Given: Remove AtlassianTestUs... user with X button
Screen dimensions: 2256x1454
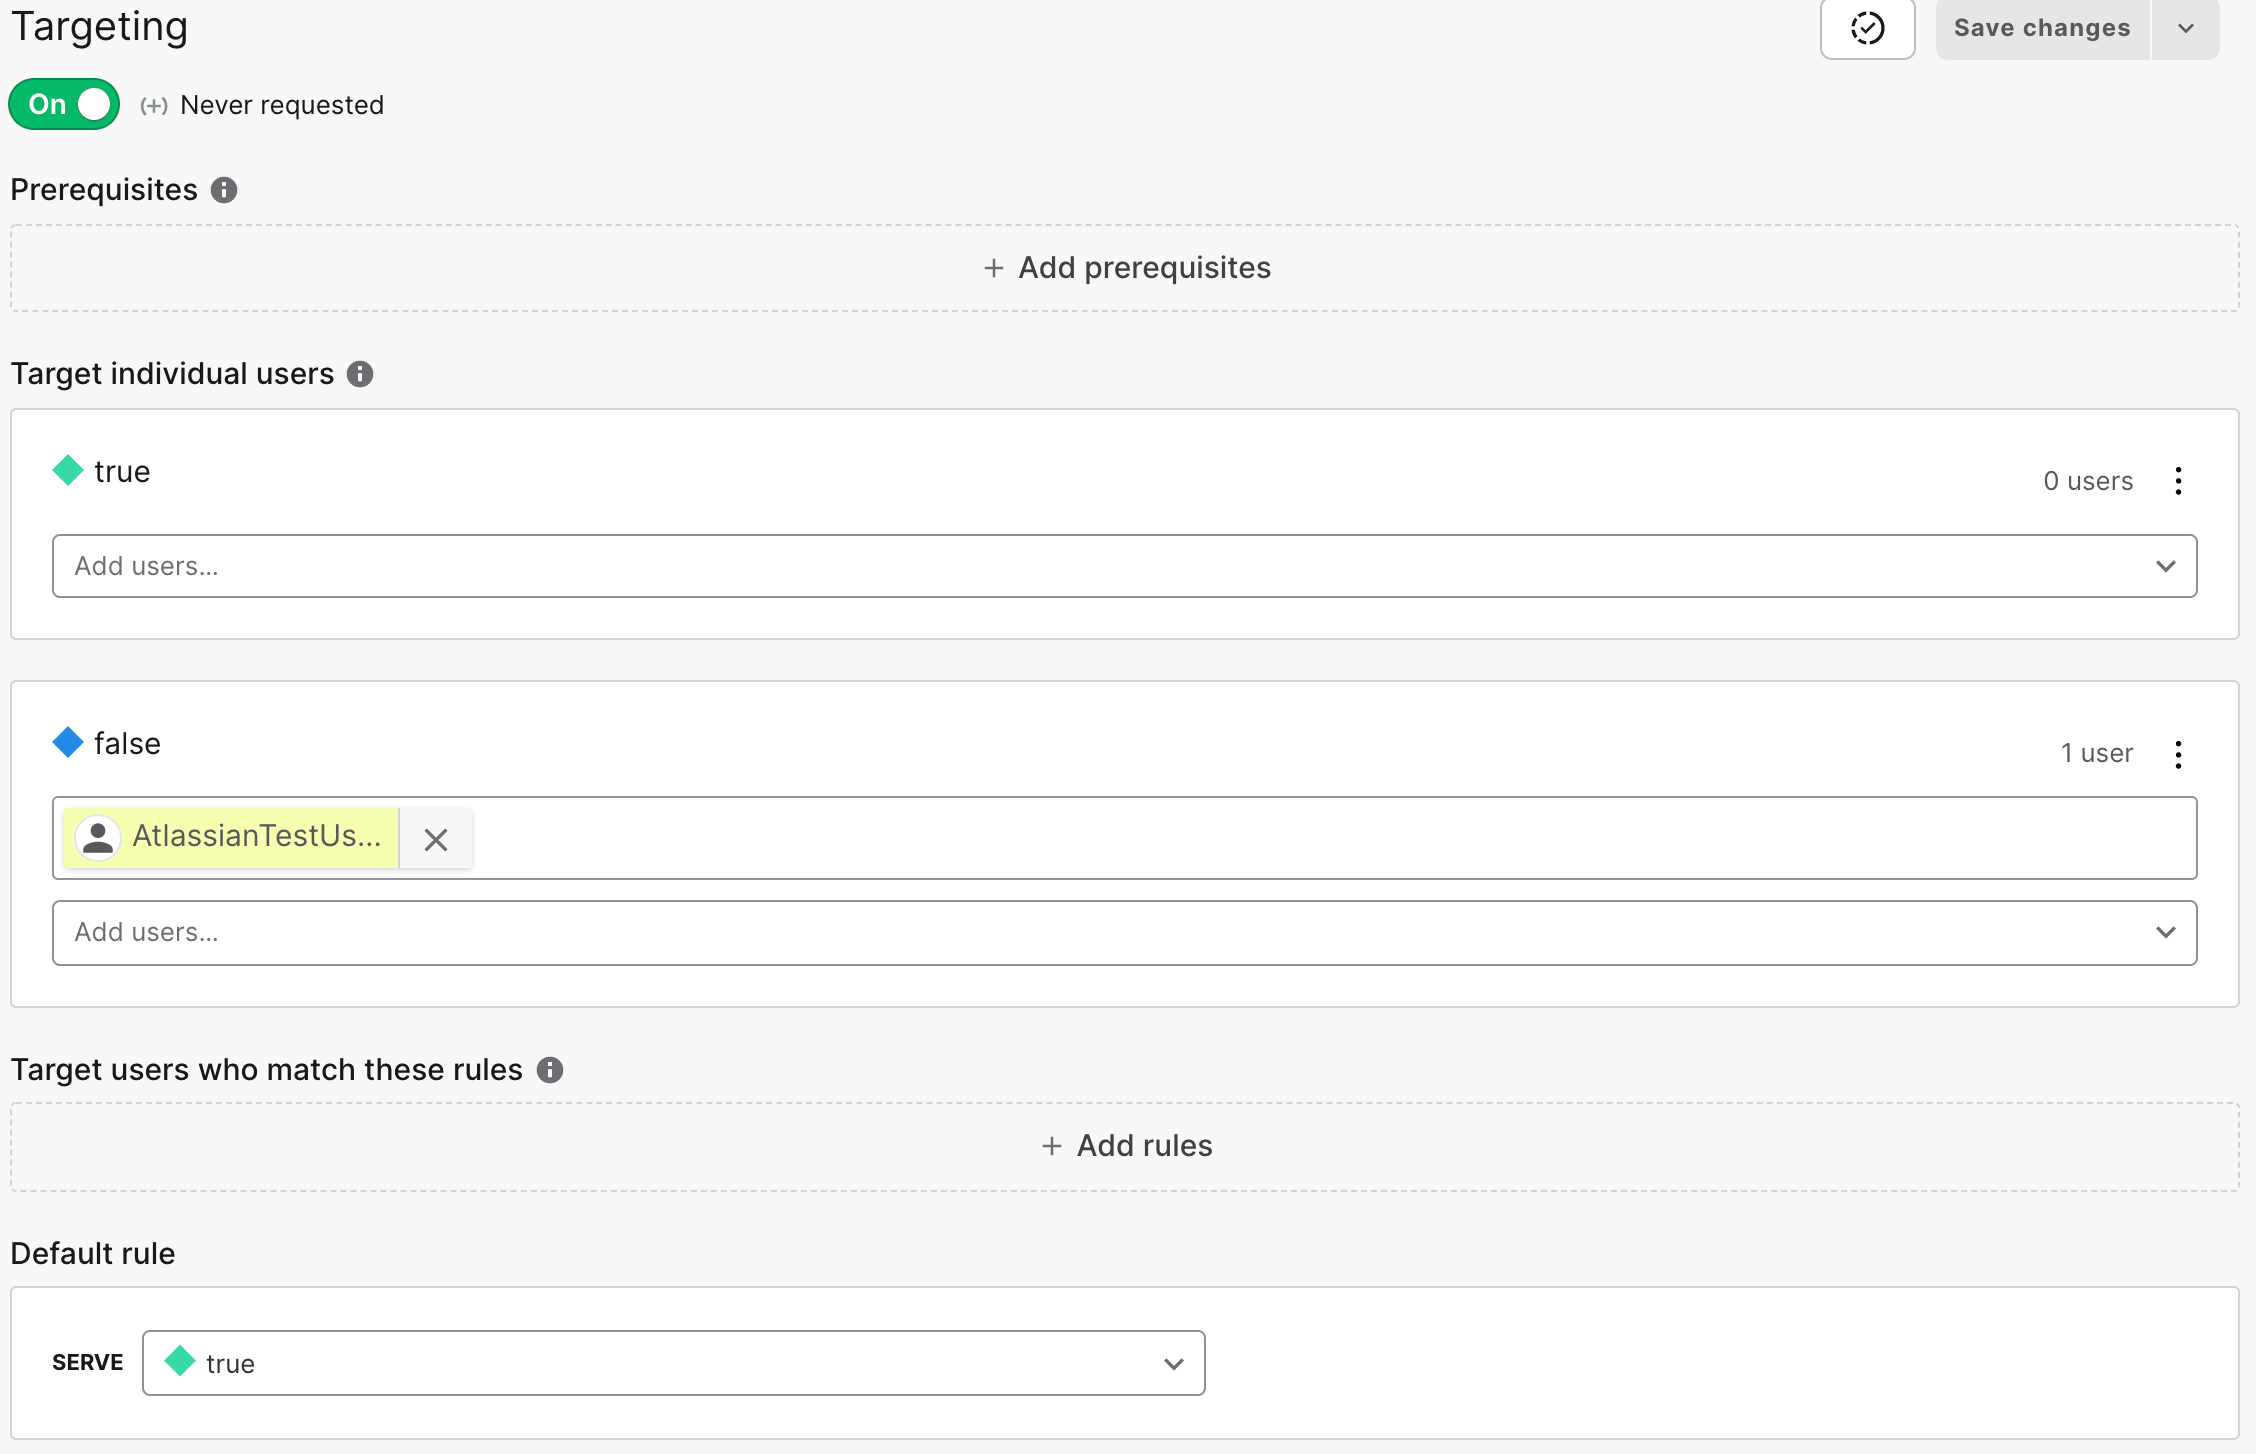Looking at the screenshot, I should tap(436, 839).
